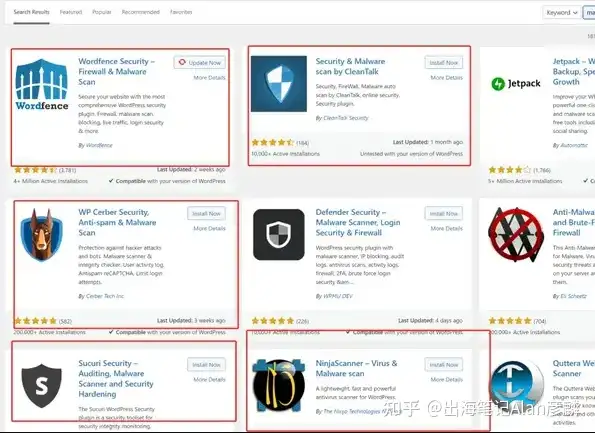The height and width of the screenshot is (433, 595).
Task: Click Install Now for CleanTalk Security & Malware
Action: (x=444, y=63)
